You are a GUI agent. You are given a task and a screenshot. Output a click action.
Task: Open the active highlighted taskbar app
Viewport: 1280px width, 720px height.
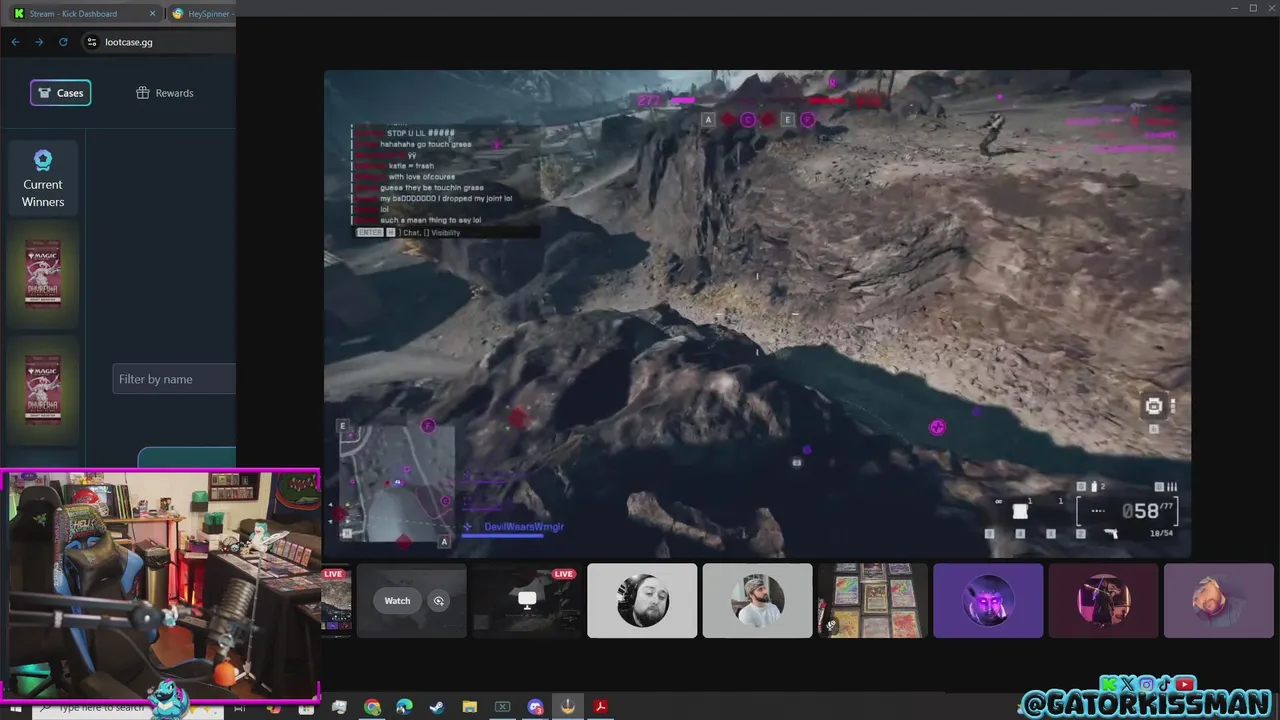pyautogui.click(x=568, y=707)
